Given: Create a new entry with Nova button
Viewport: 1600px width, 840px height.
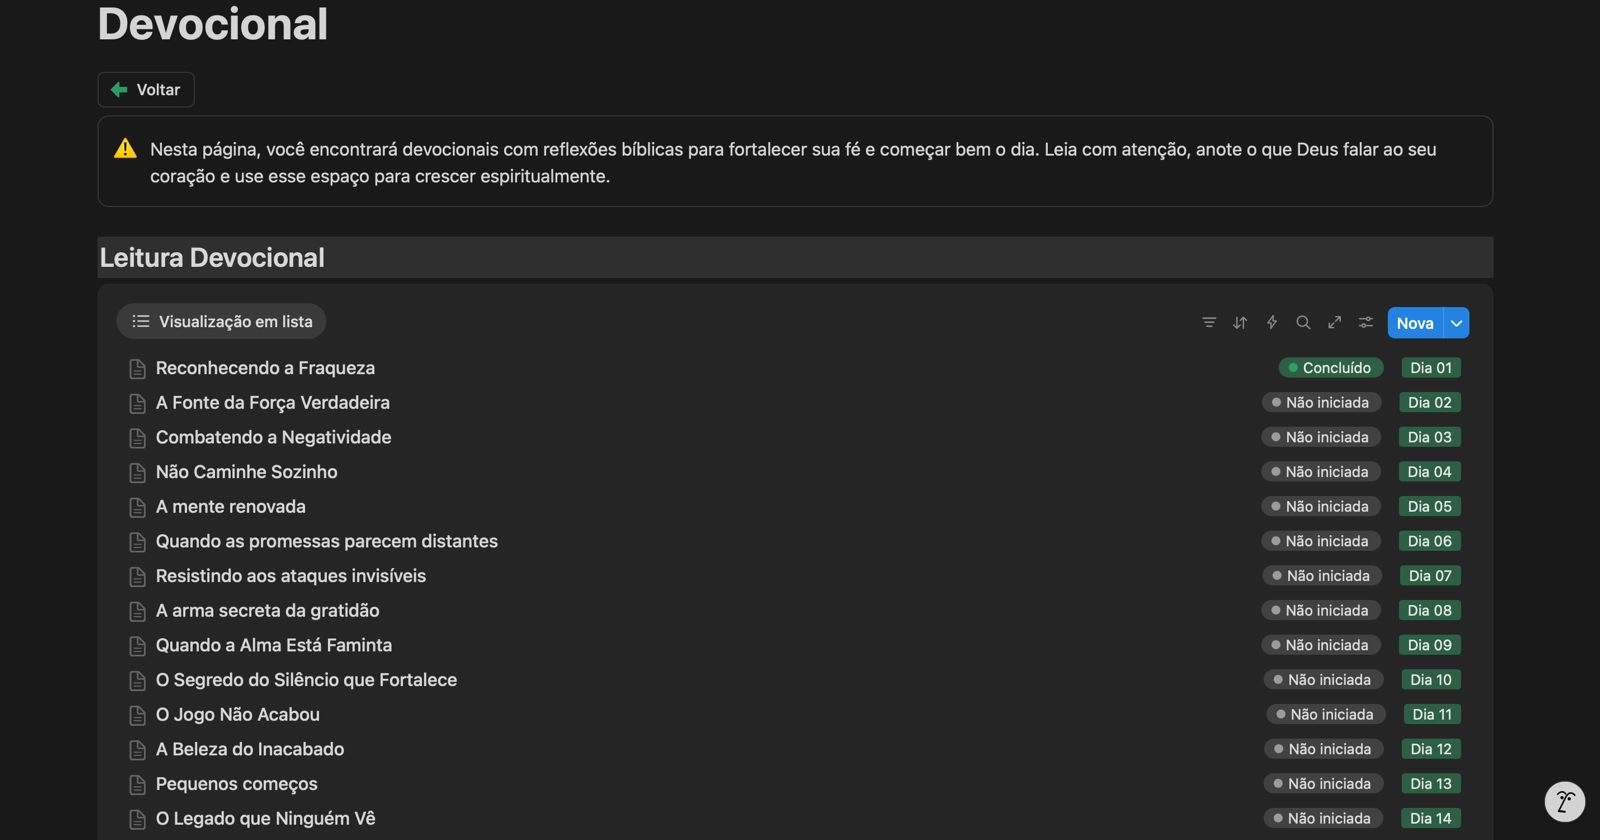Looking at the screenshot, I should [1414, 323].
